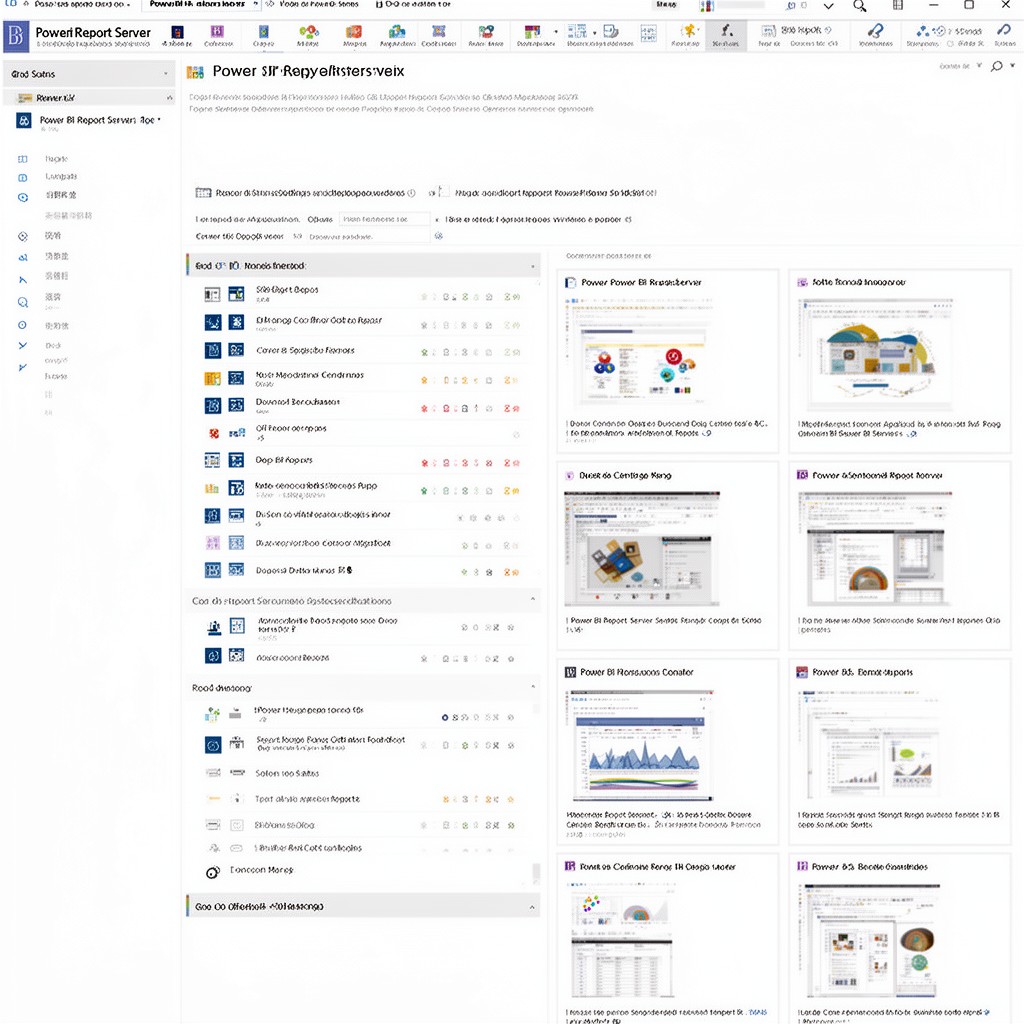The height and width of the screenshot is (1024, 1024).
Task: Open the small arrow next to page search
Action: coord(1012,65)
